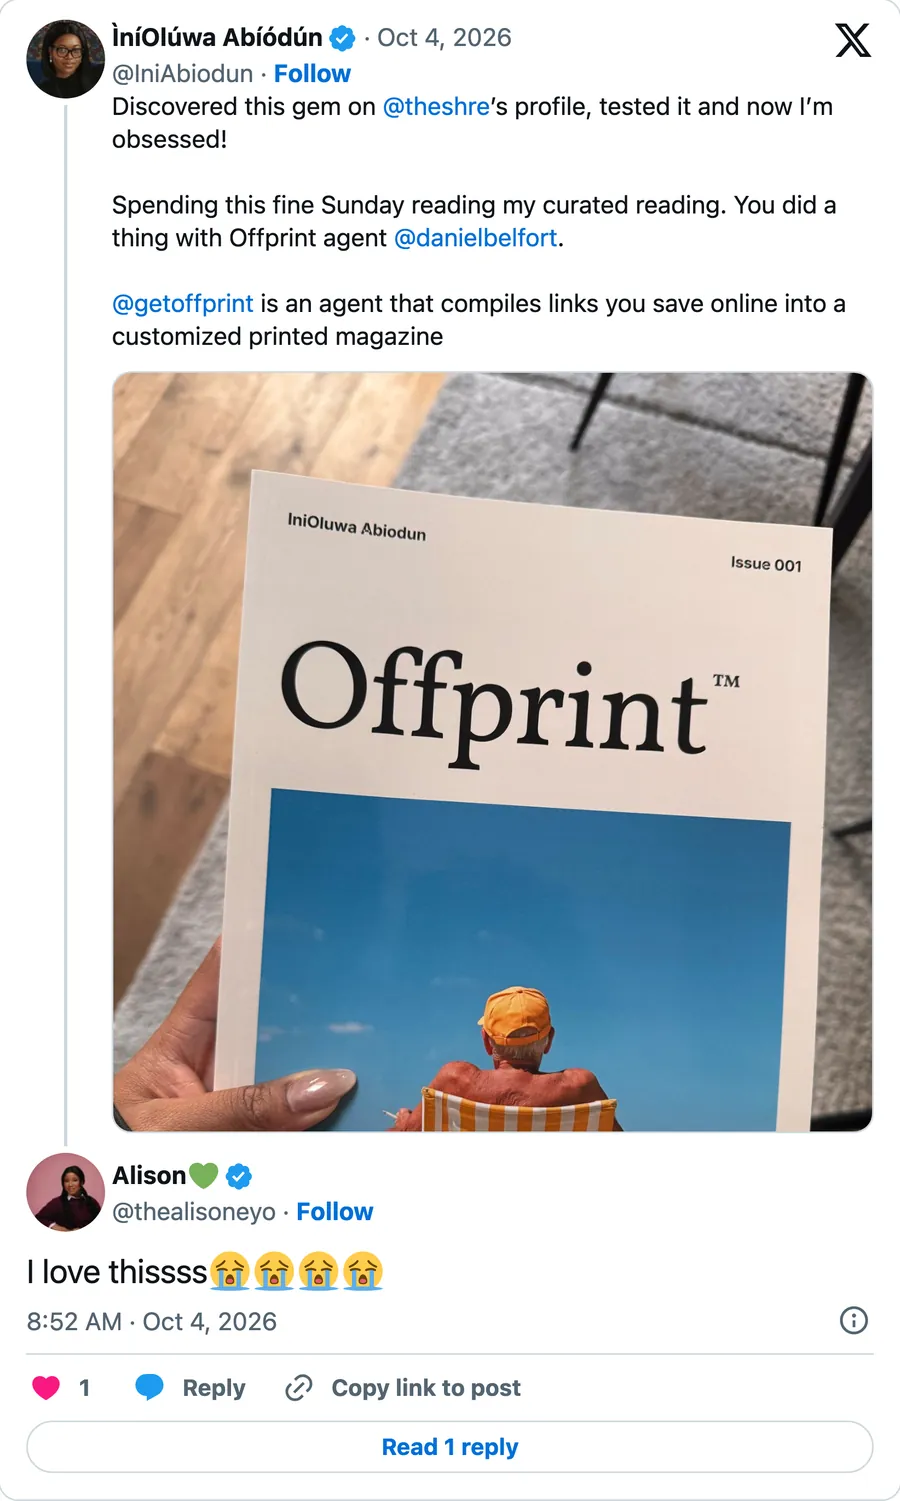Follow @IniAbiodun account
900x1501 pixels.
[312, 74]
